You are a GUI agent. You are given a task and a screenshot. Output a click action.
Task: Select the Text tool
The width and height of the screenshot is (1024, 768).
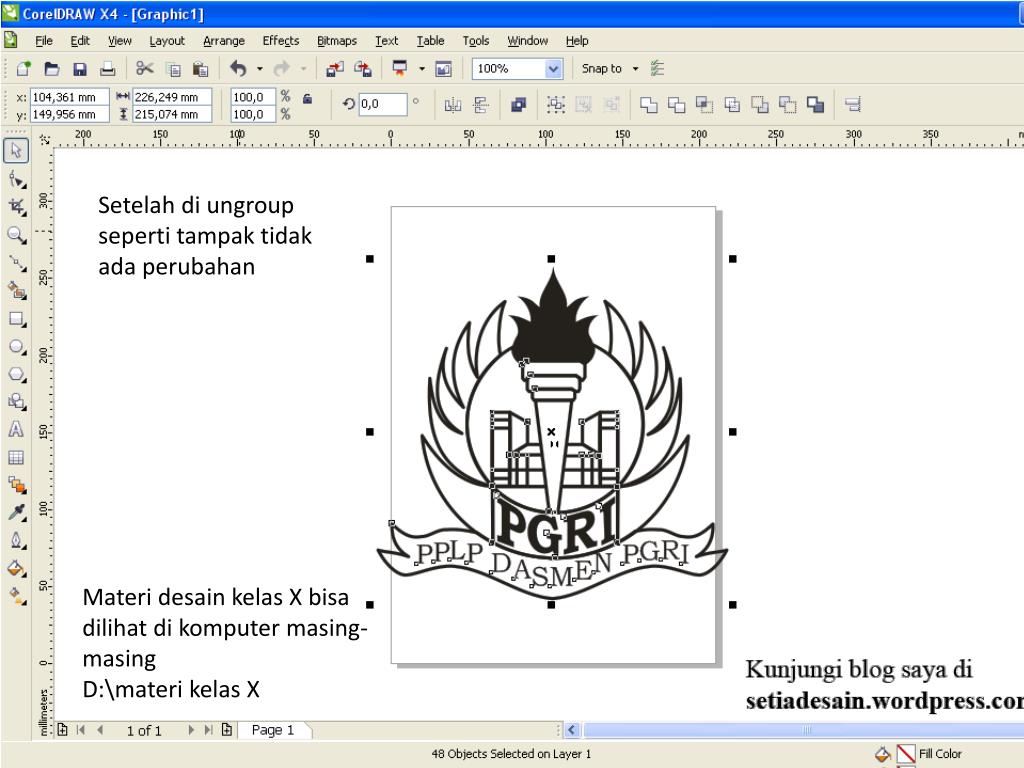[x=16, y=430]
